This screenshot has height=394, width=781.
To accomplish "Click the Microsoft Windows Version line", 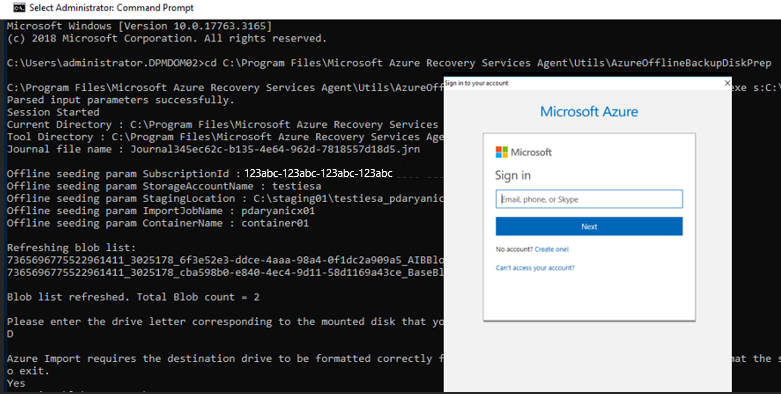I will (x=139, y=26).
